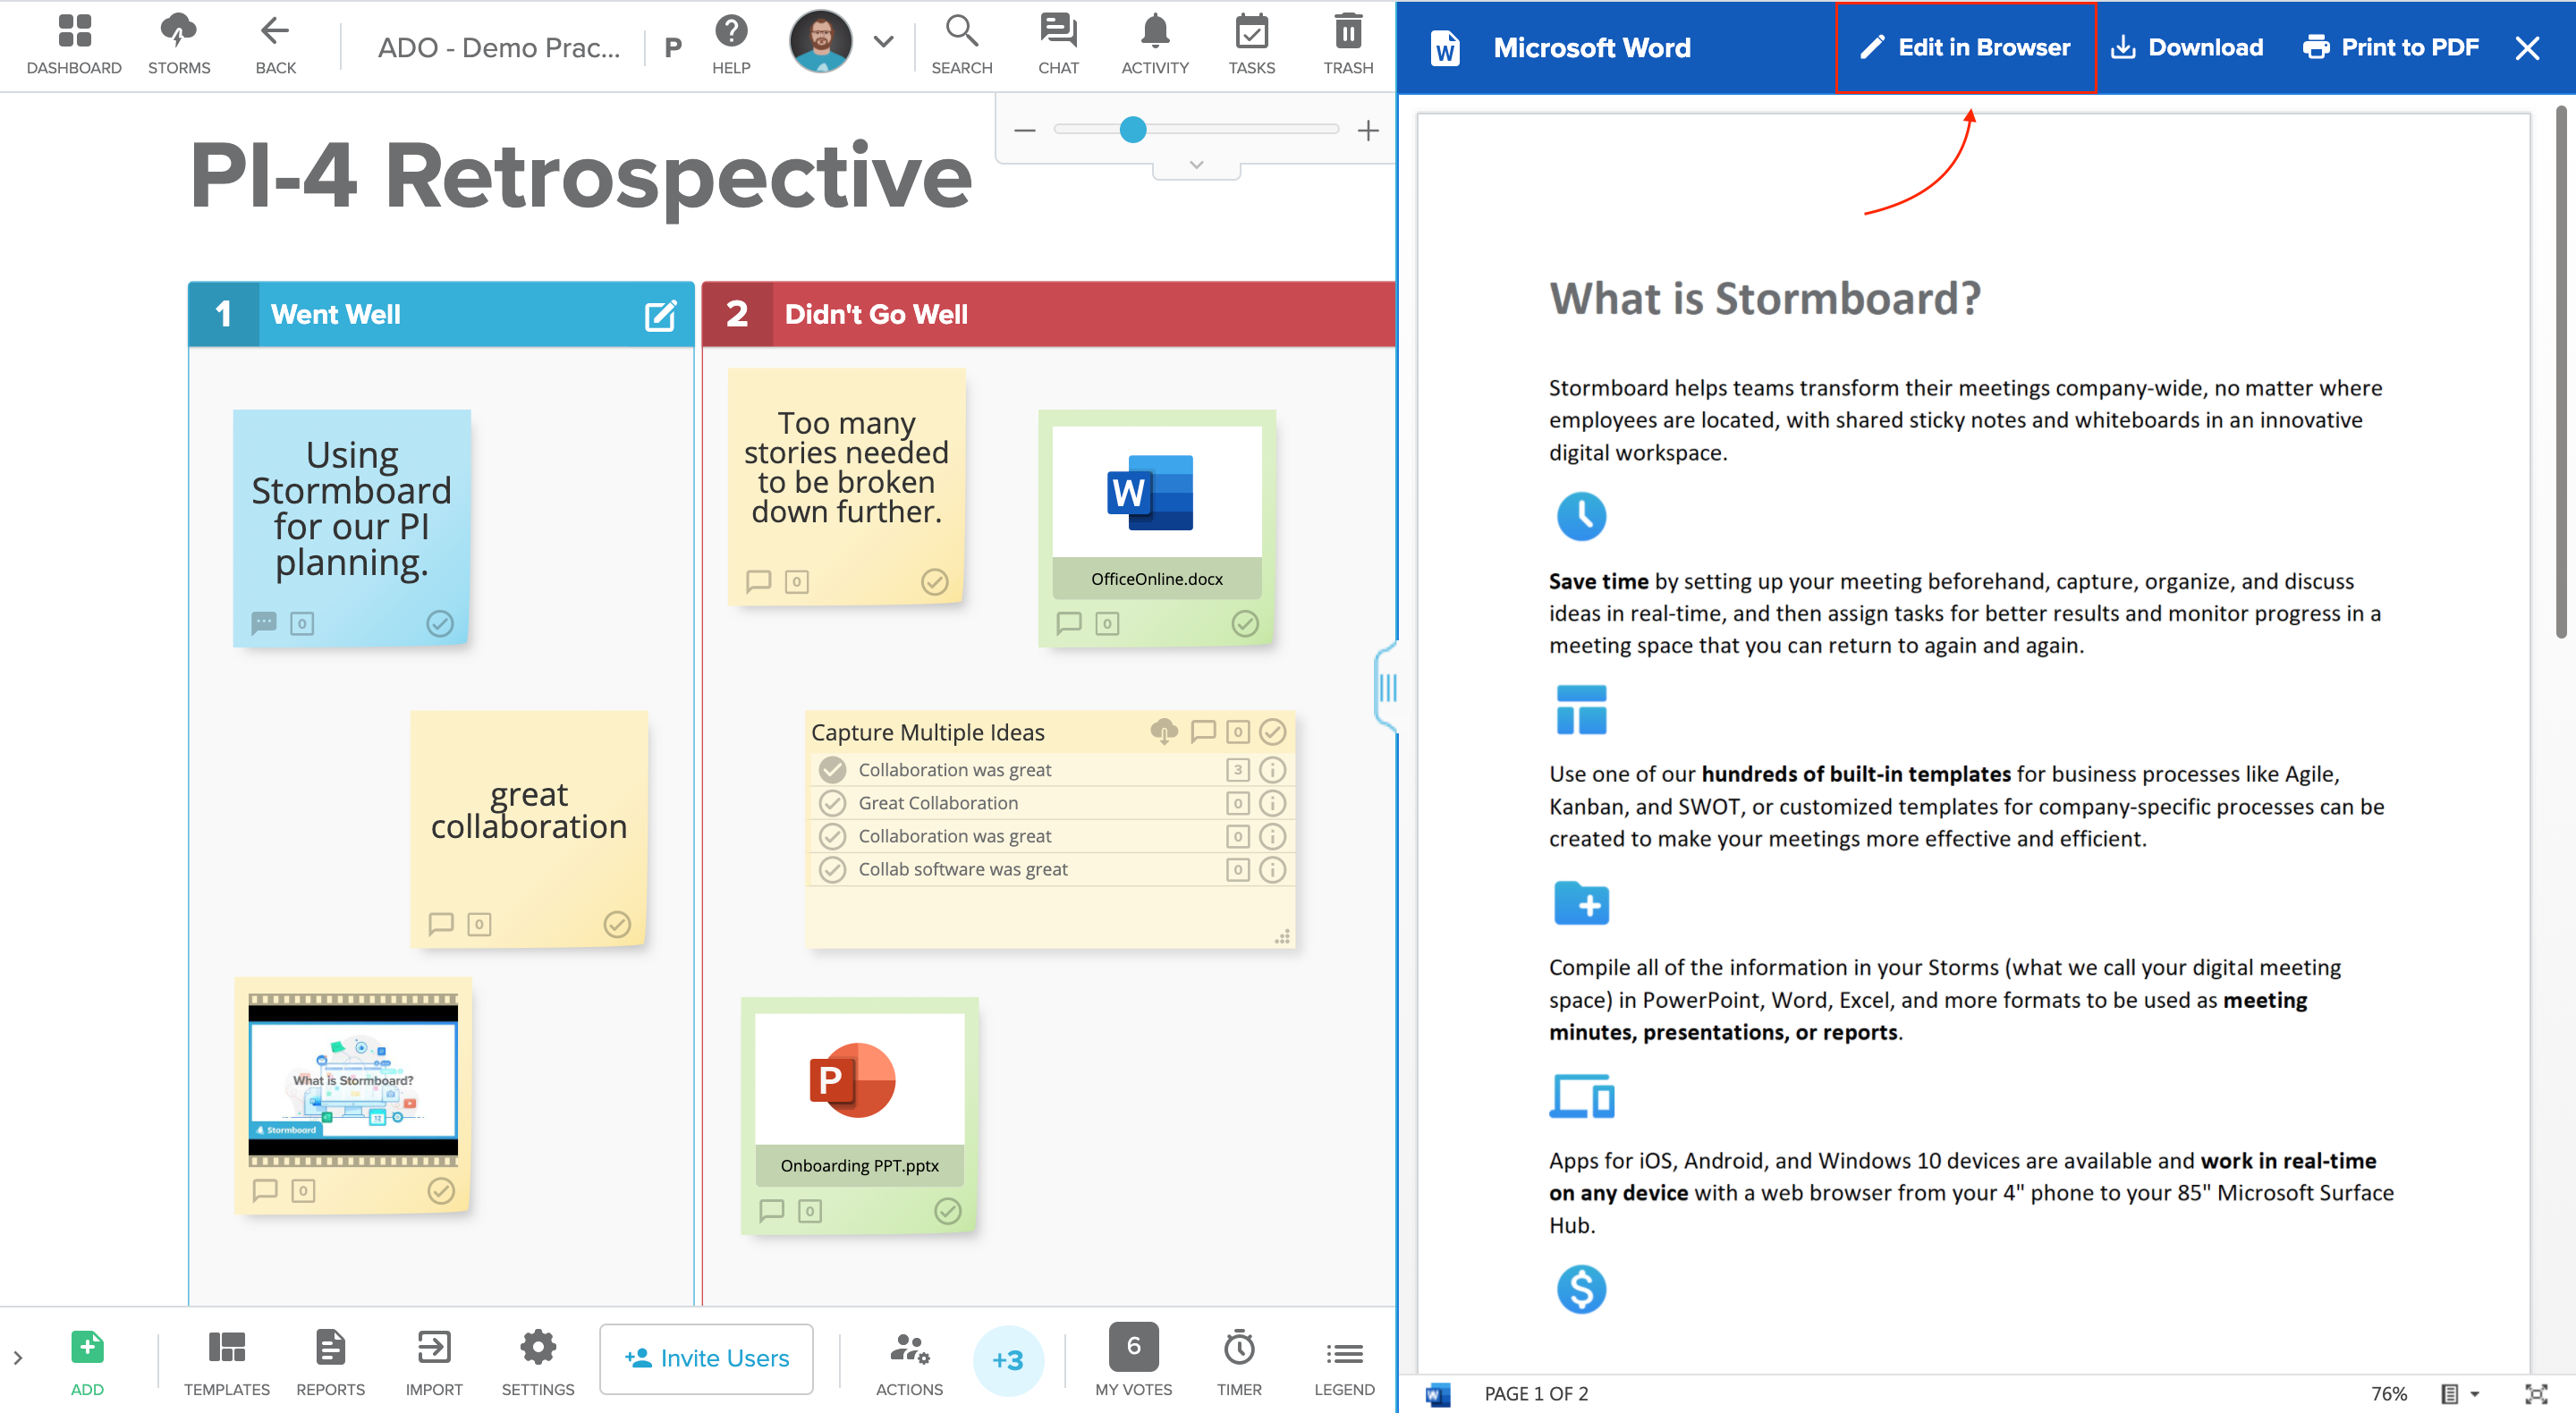Mark OfficeOnline.docx note as complete
Screen dimensions: 2576x1413
(x=1244, y=623)
